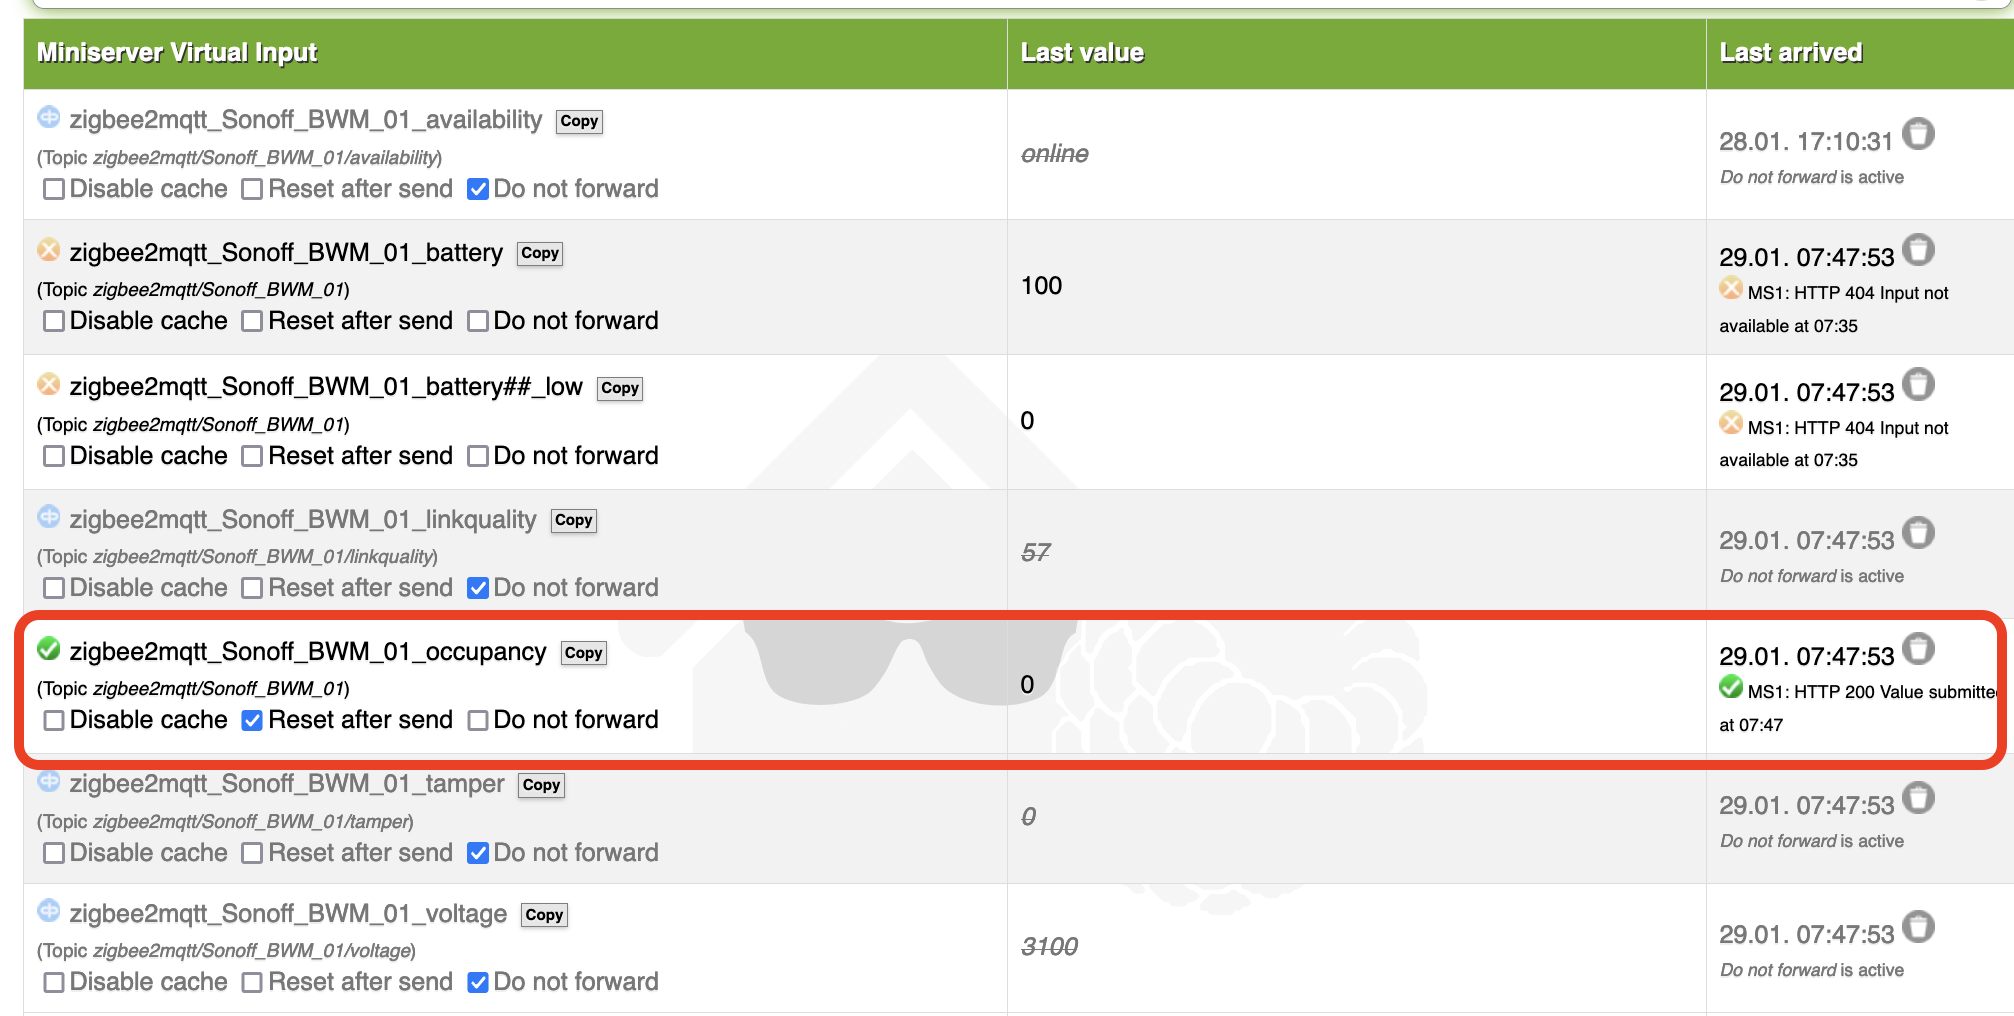Viewport: 2014px width, 1016px height.
Task: Copy the occupancy input name
Action: point(583,653)
